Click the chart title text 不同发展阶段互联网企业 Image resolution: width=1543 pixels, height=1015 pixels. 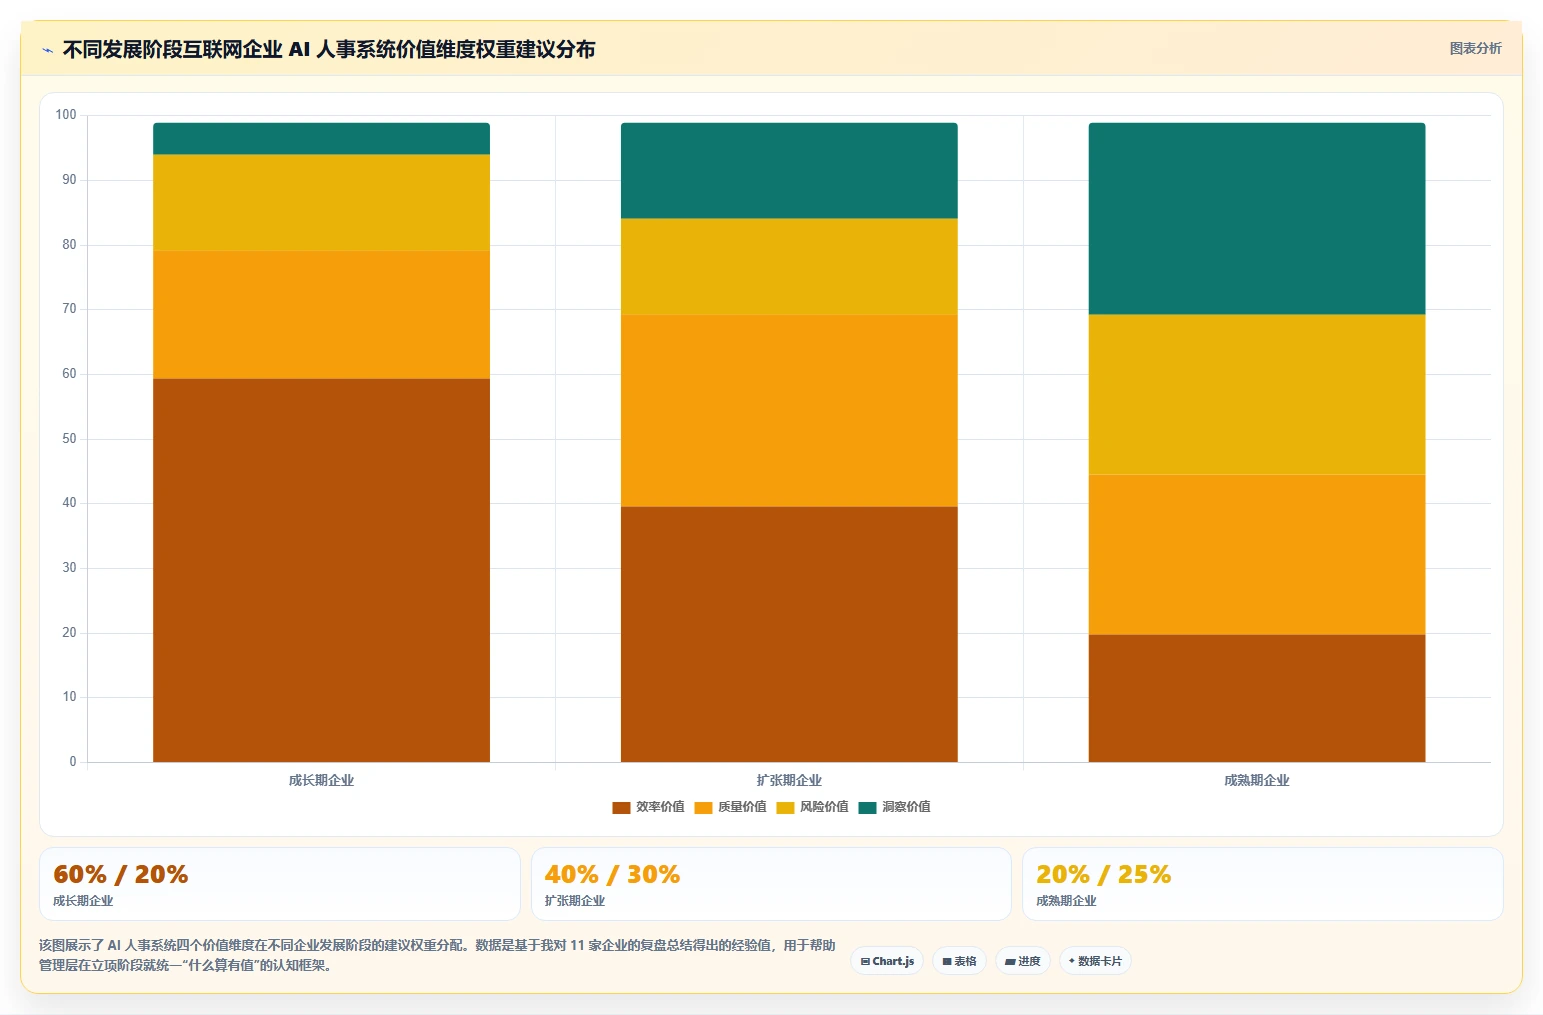[173, 50]
